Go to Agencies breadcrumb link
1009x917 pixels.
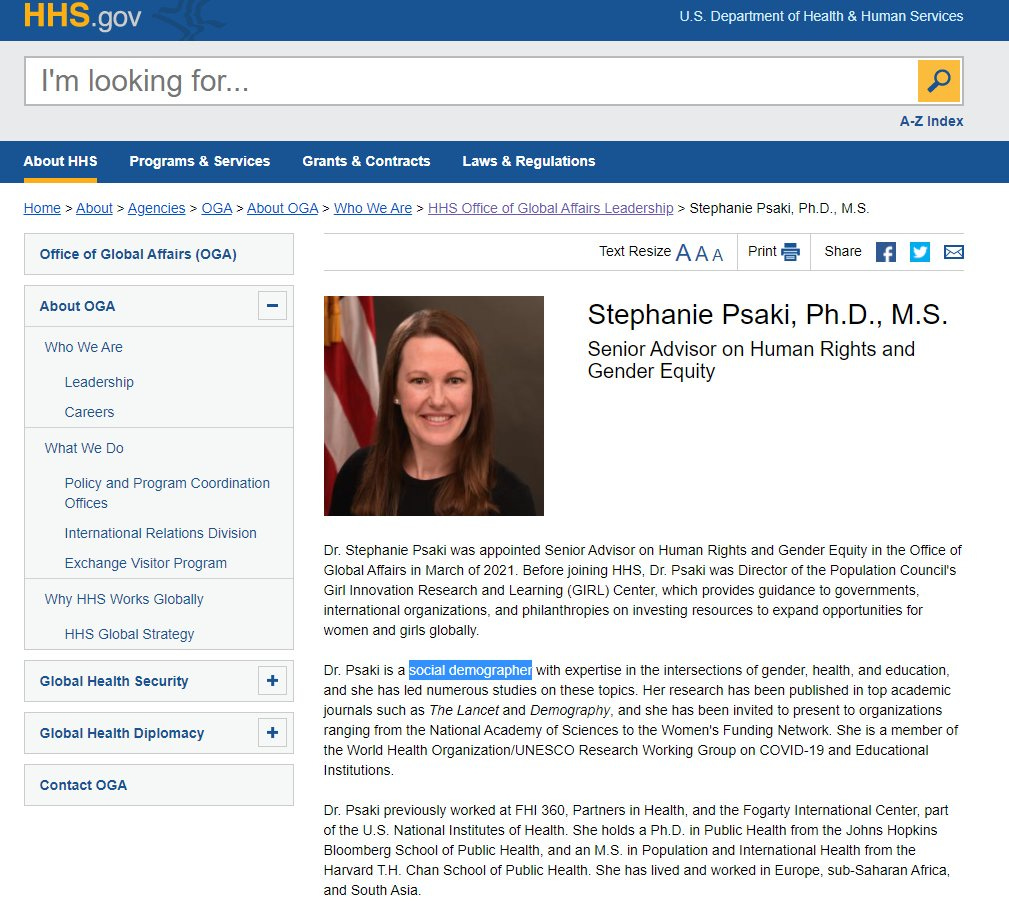(x=156, y=208)
